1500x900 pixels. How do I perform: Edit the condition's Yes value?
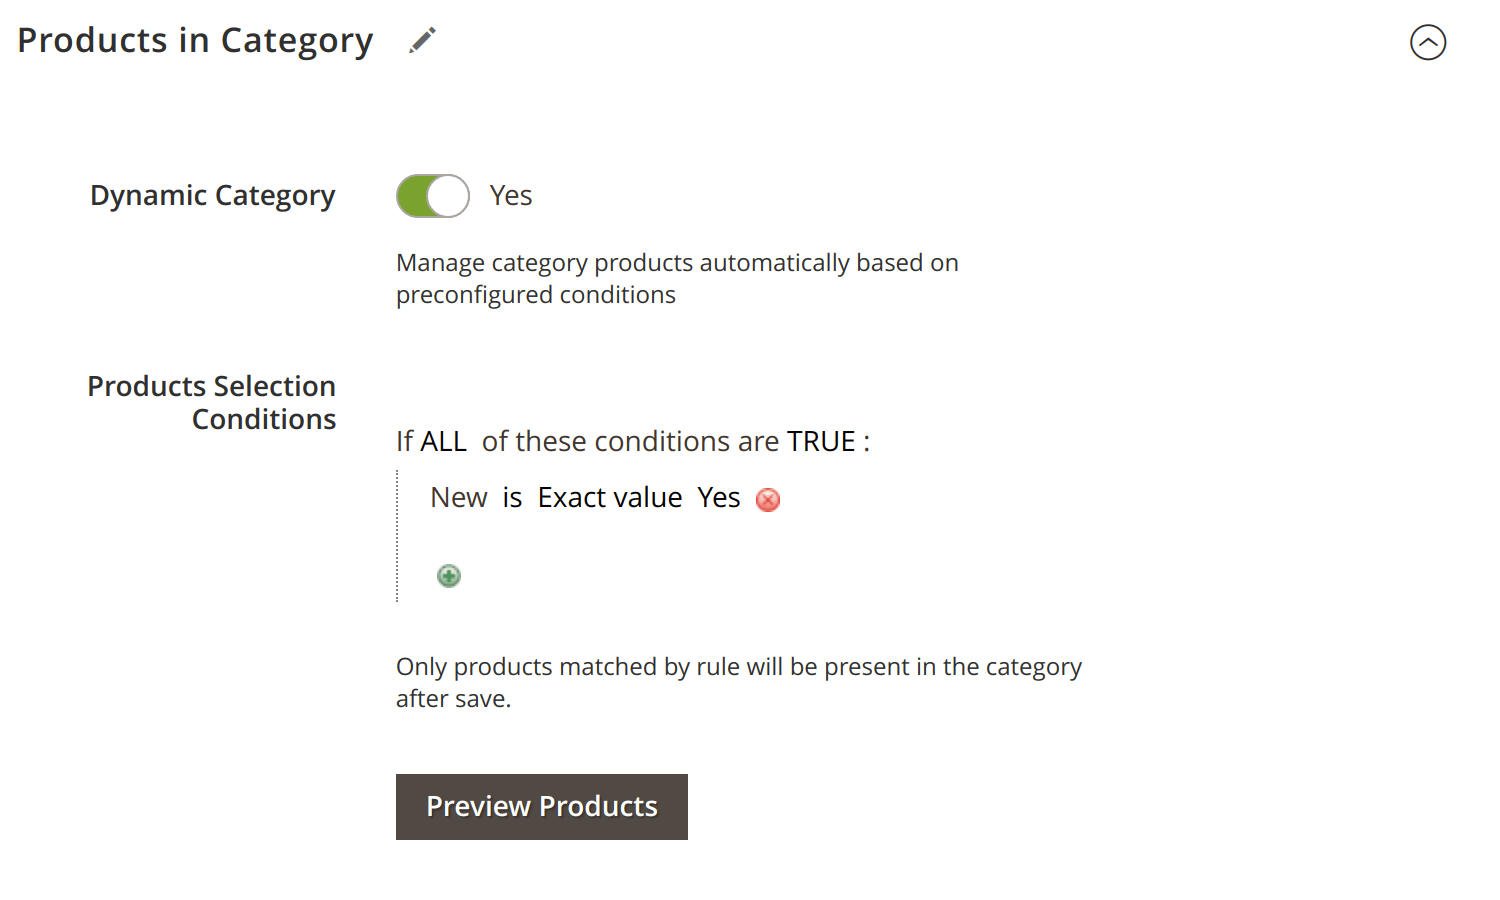coord(719,497)
